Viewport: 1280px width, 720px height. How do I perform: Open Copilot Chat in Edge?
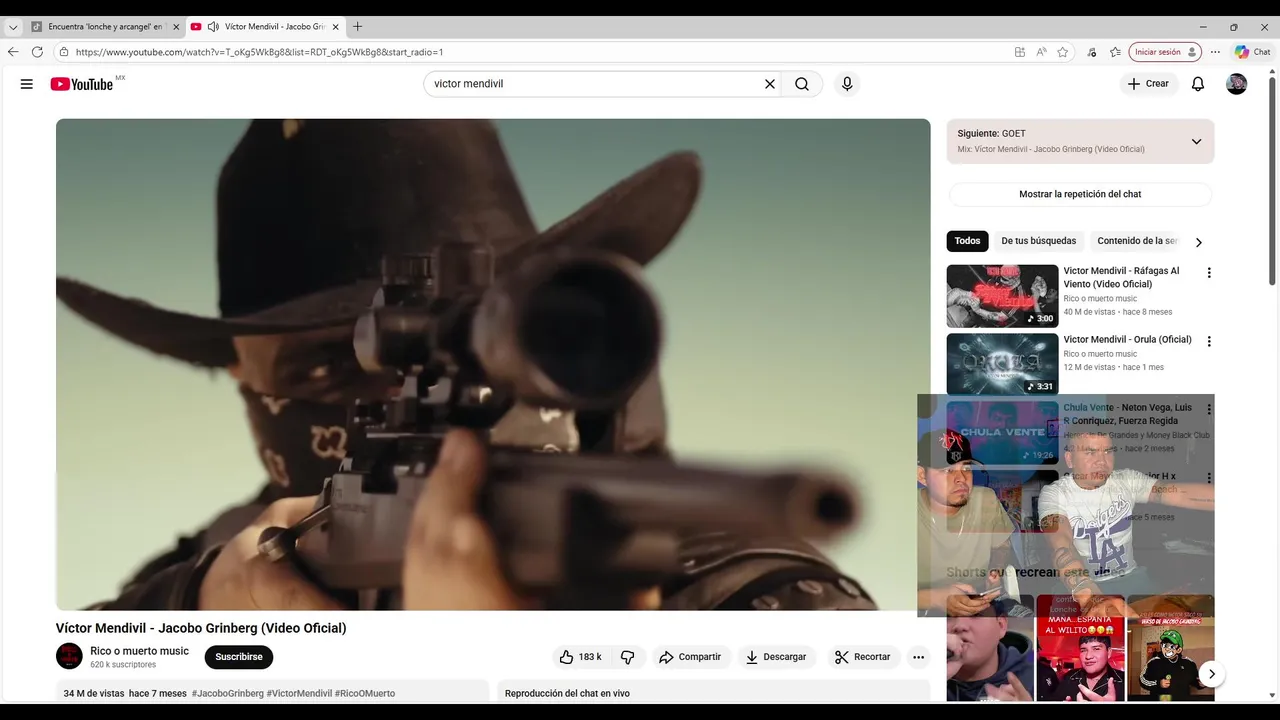[x=1253, y=52]
